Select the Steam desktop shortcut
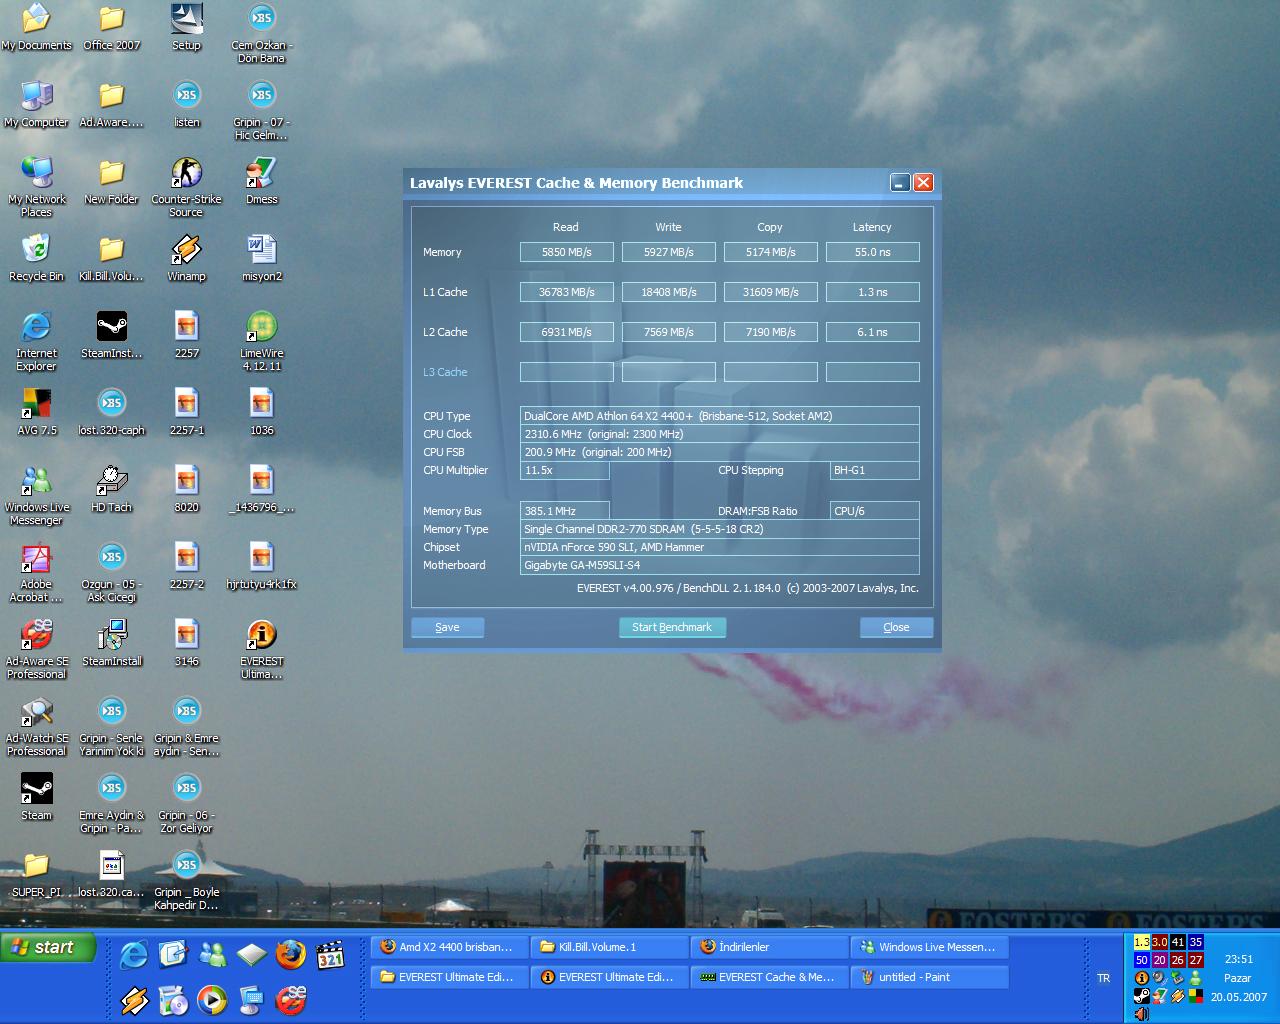Image resolution: width=1280 pixels, height=1024 pixels. tap(36, 798)
